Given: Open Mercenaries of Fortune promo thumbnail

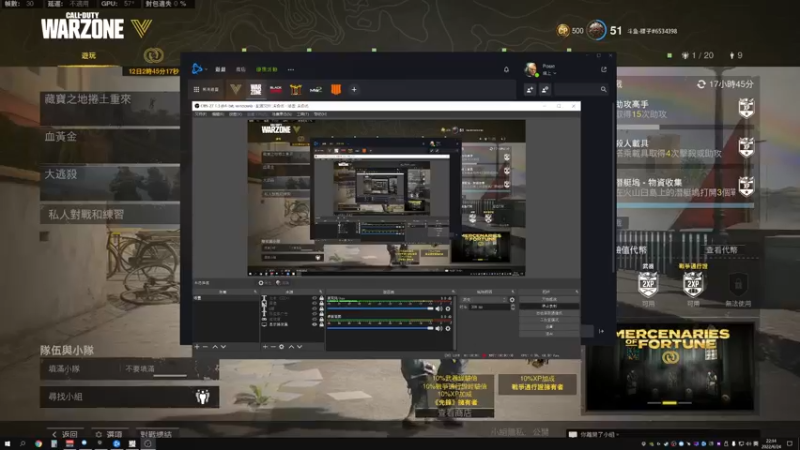Looking at the screenshot, I should (x=669, y=366).
